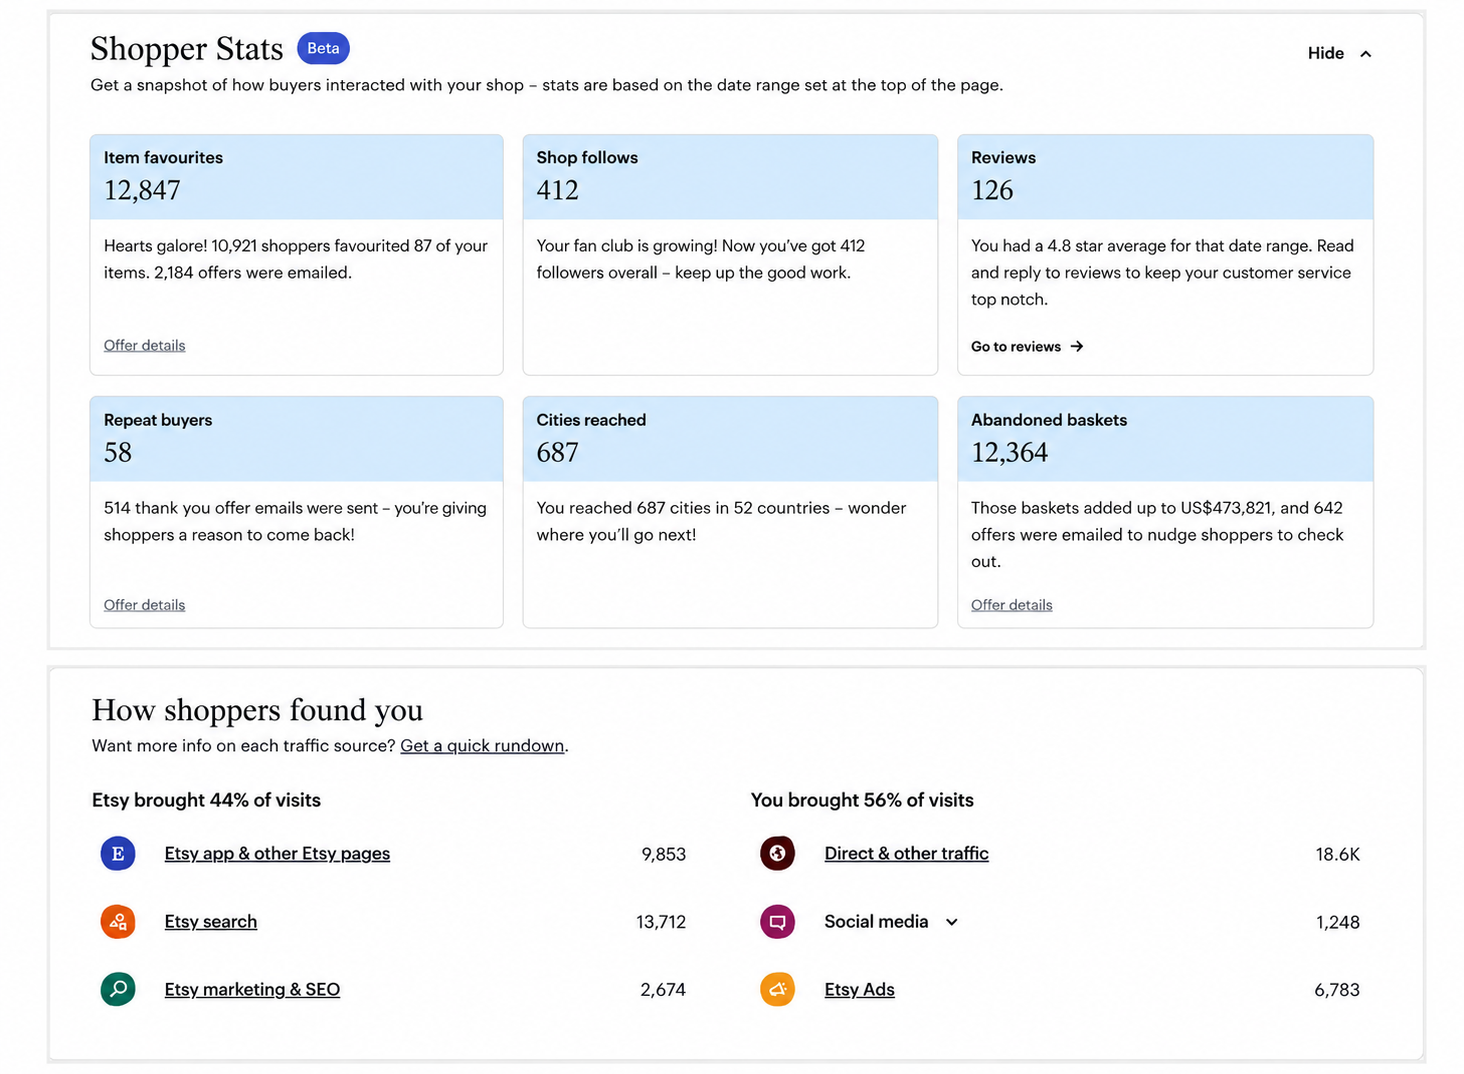The width and height of the screenshot is (1464, 1074).
Task: Open Offer details under Repeat buyers
Action: [144, 605]
